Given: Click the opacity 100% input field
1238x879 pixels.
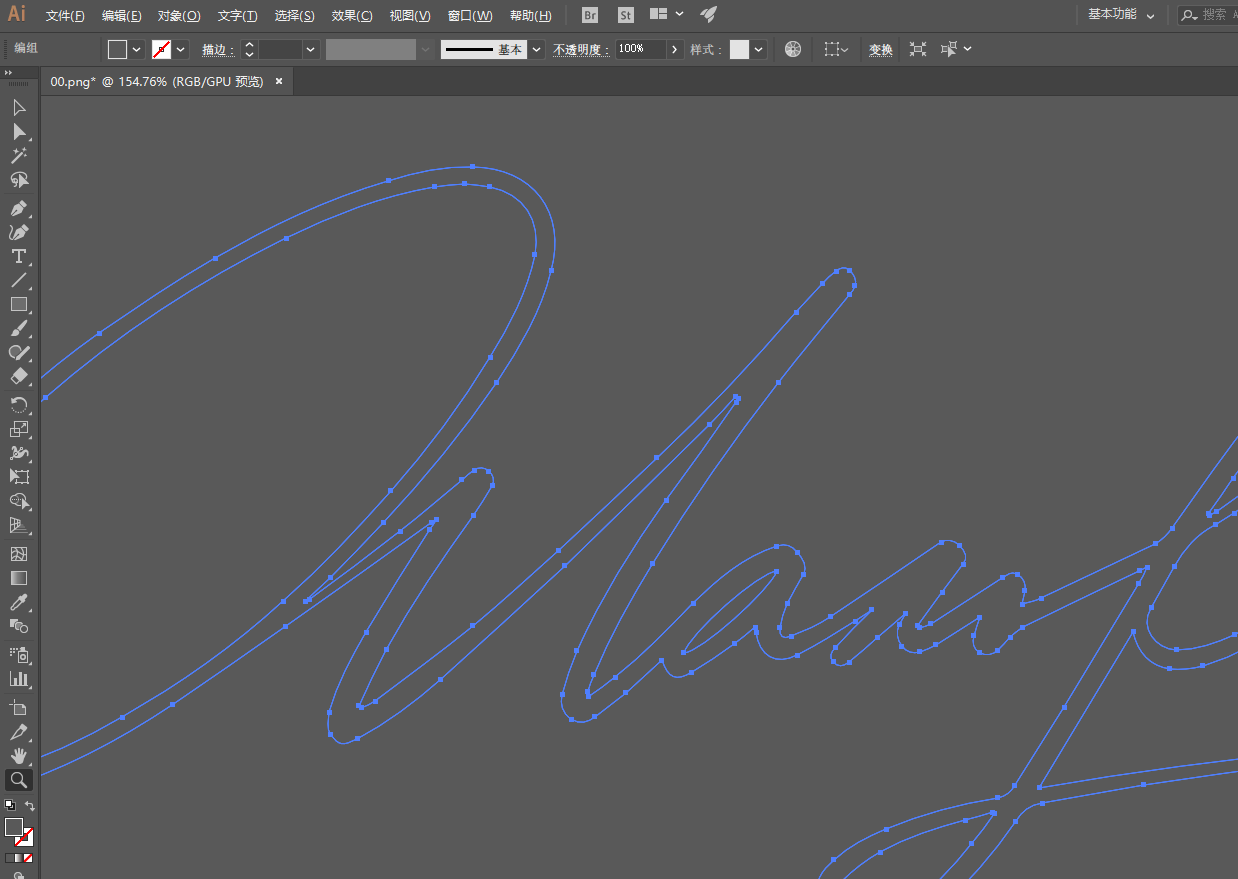Looking at the screenshot, I should tap(641, 49).
